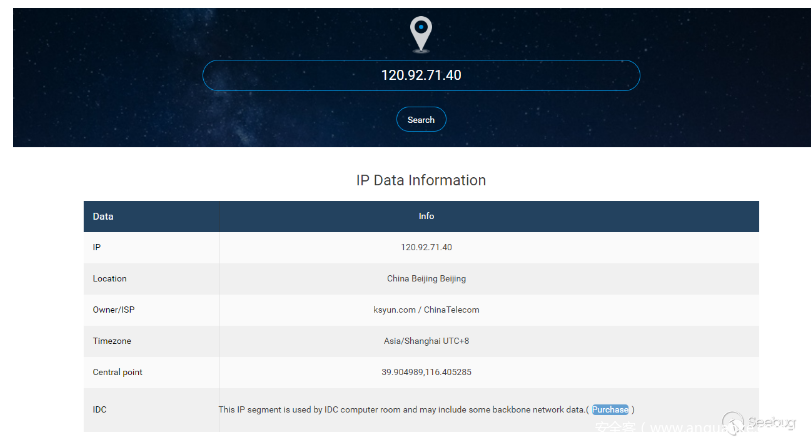Select the Timezone row label

pos(112,341)
